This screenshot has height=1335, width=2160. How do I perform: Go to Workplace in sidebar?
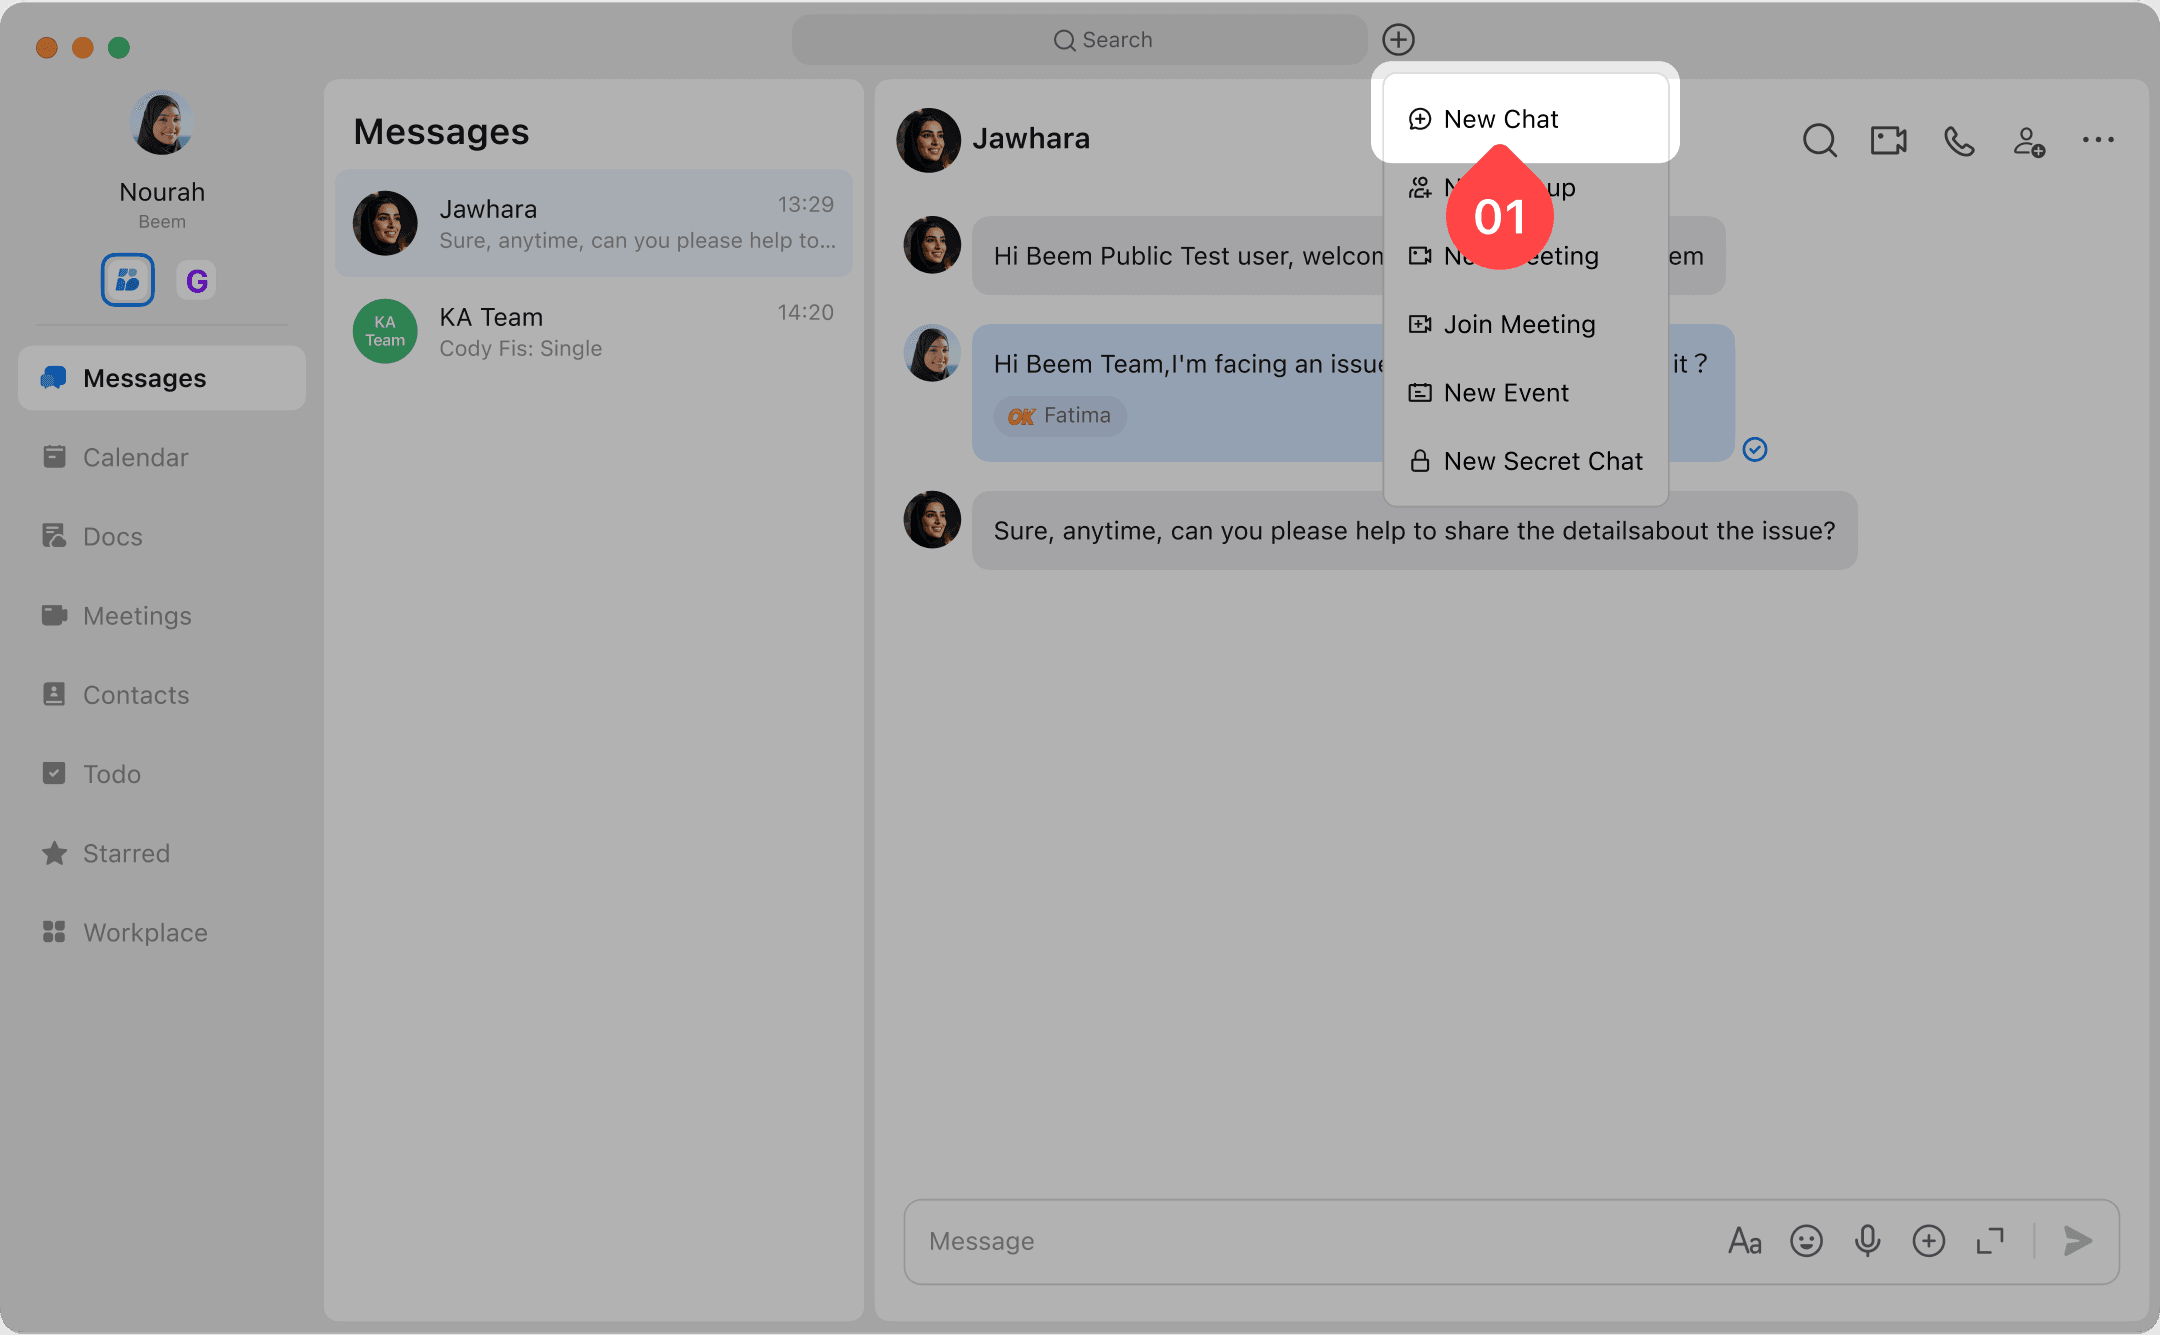(145, 932)
